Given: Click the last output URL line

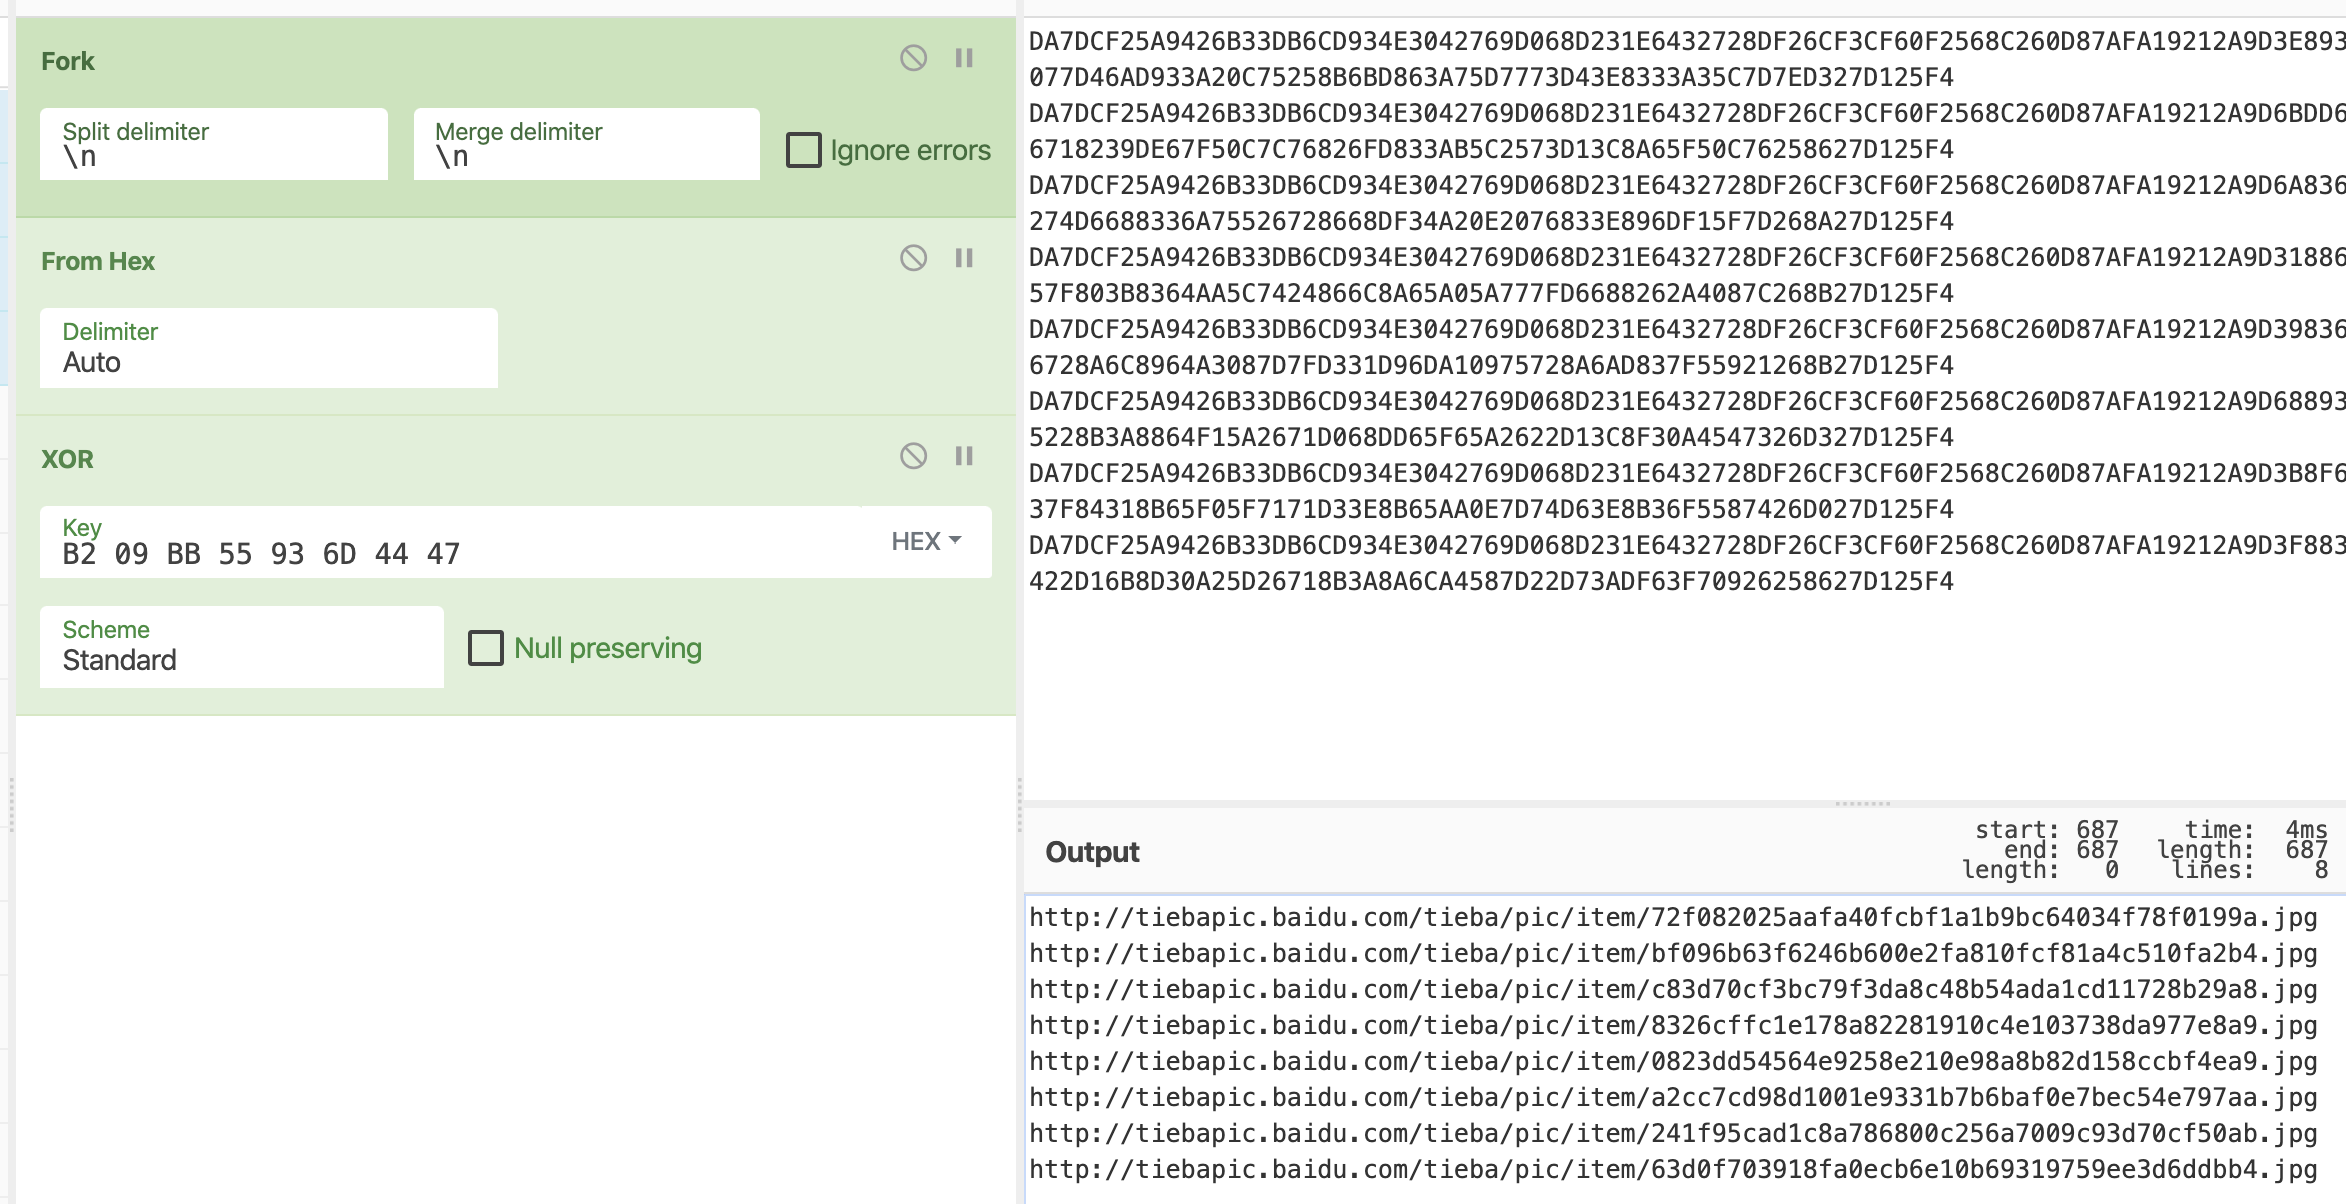Looking at the screenshot, I should click(1672, 1169).
